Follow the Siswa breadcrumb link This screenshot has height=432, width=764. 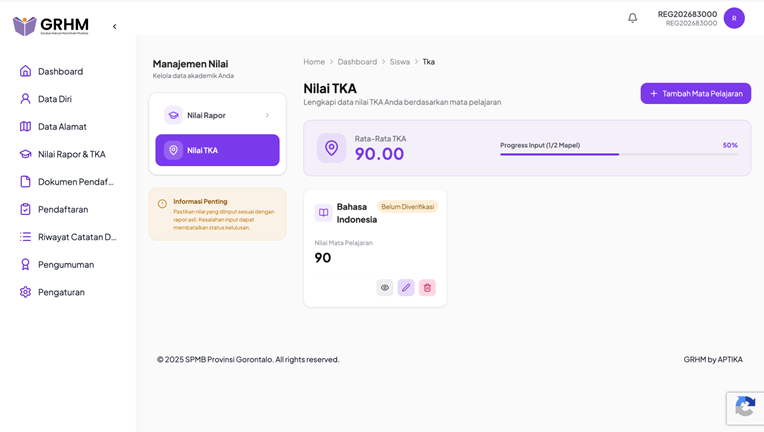[400, 62]
